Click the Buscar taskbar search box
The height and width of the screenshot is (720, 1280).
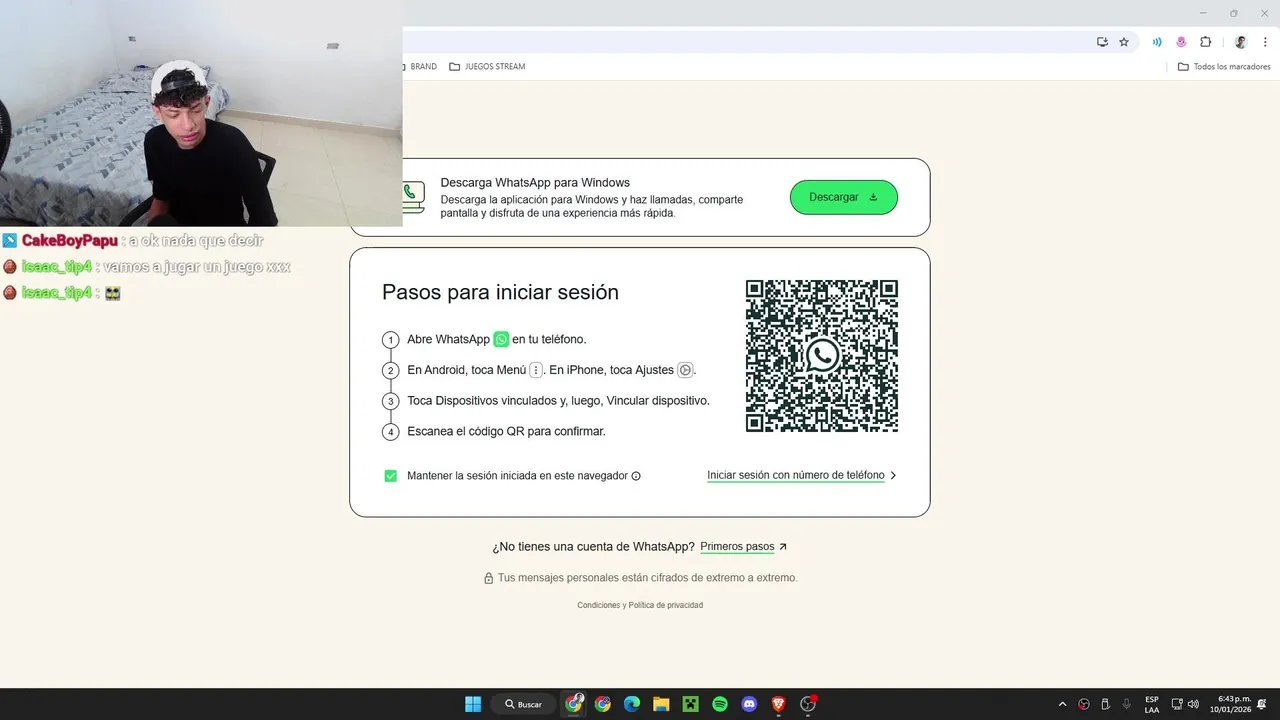[x=523, y=704]
